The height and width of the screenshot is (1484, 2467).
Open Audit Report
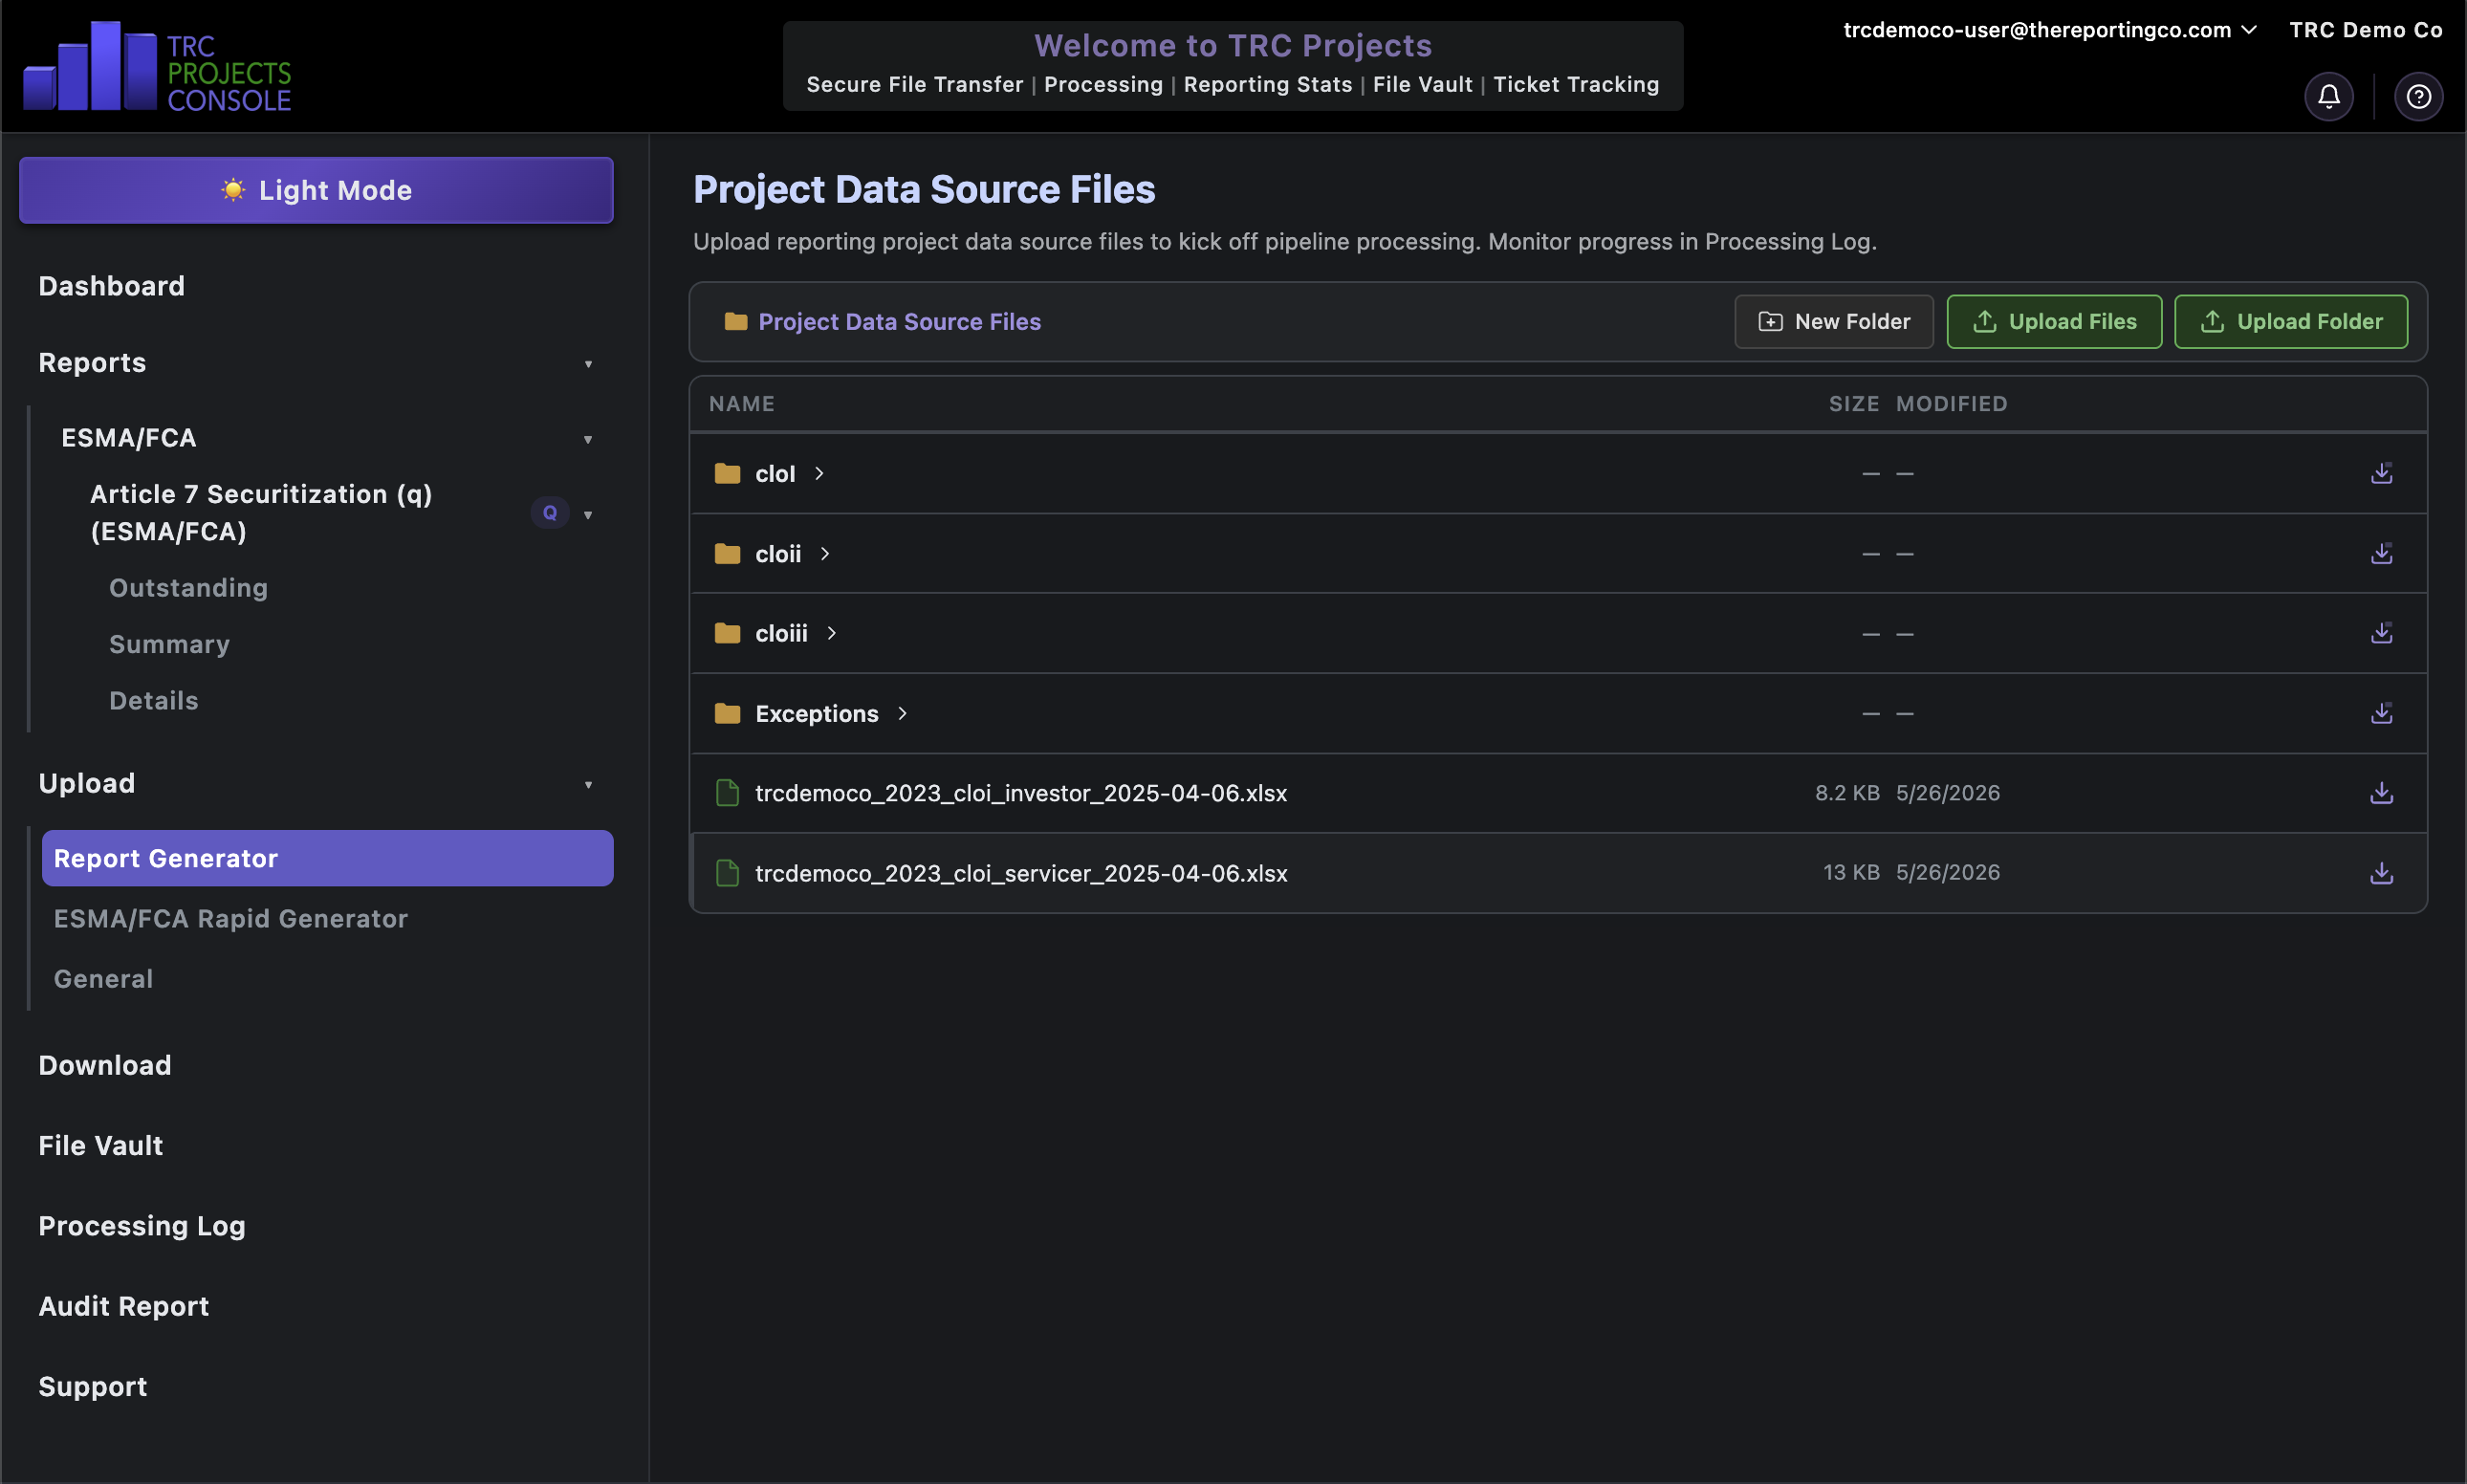click(x=124, y=1306)
